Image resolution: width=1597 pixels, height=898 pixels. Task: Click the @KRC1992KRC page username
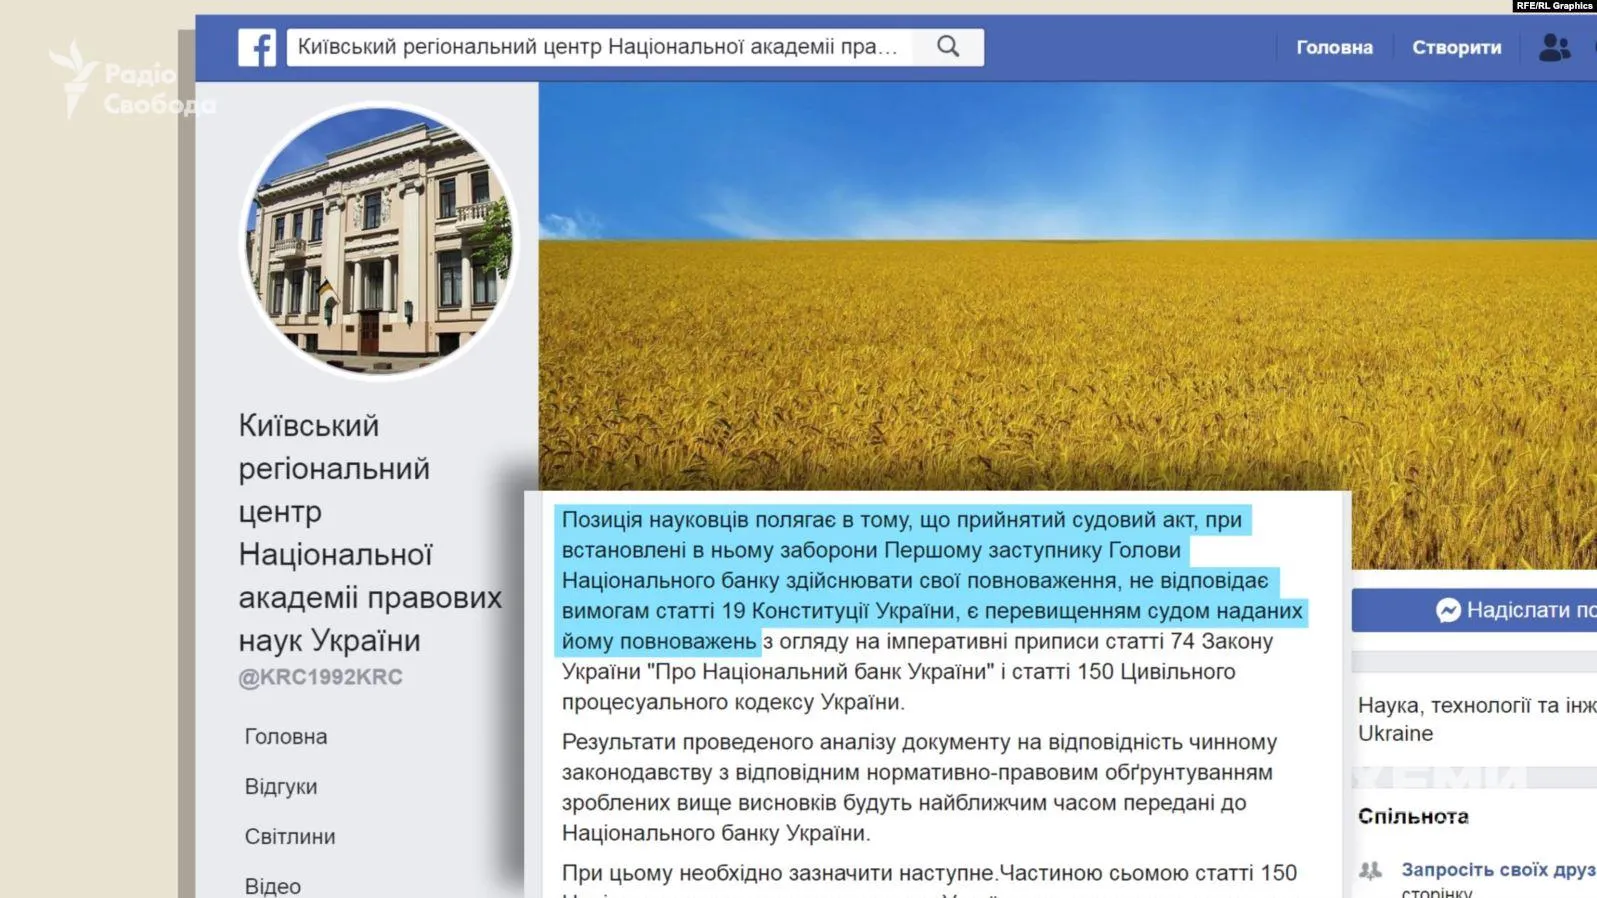320,677
